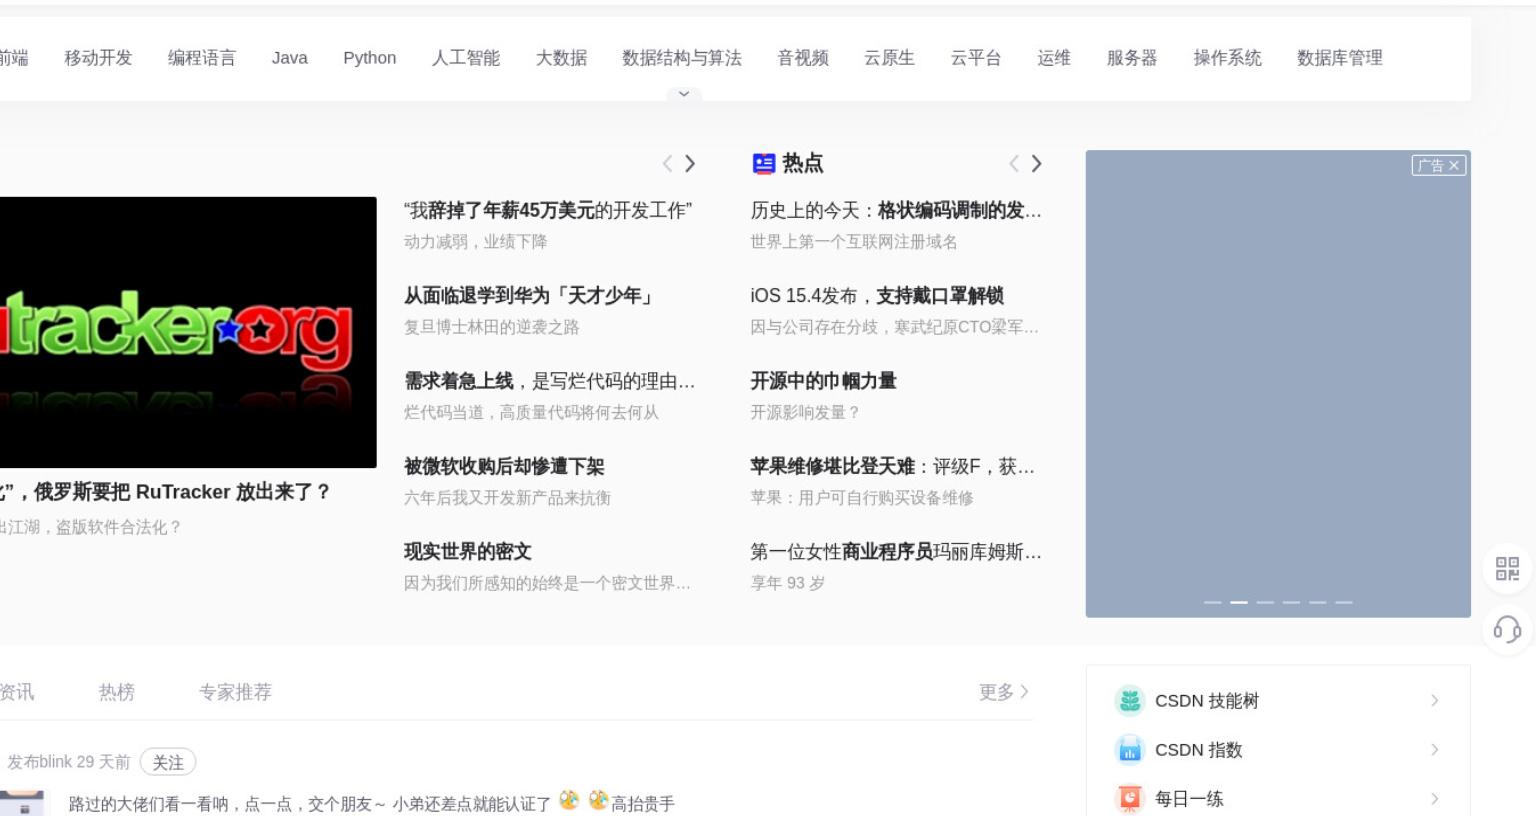Select last ad carousel indicator dash
The height and width of the screenshot is (816, 1536).
tap(1344, 602)
